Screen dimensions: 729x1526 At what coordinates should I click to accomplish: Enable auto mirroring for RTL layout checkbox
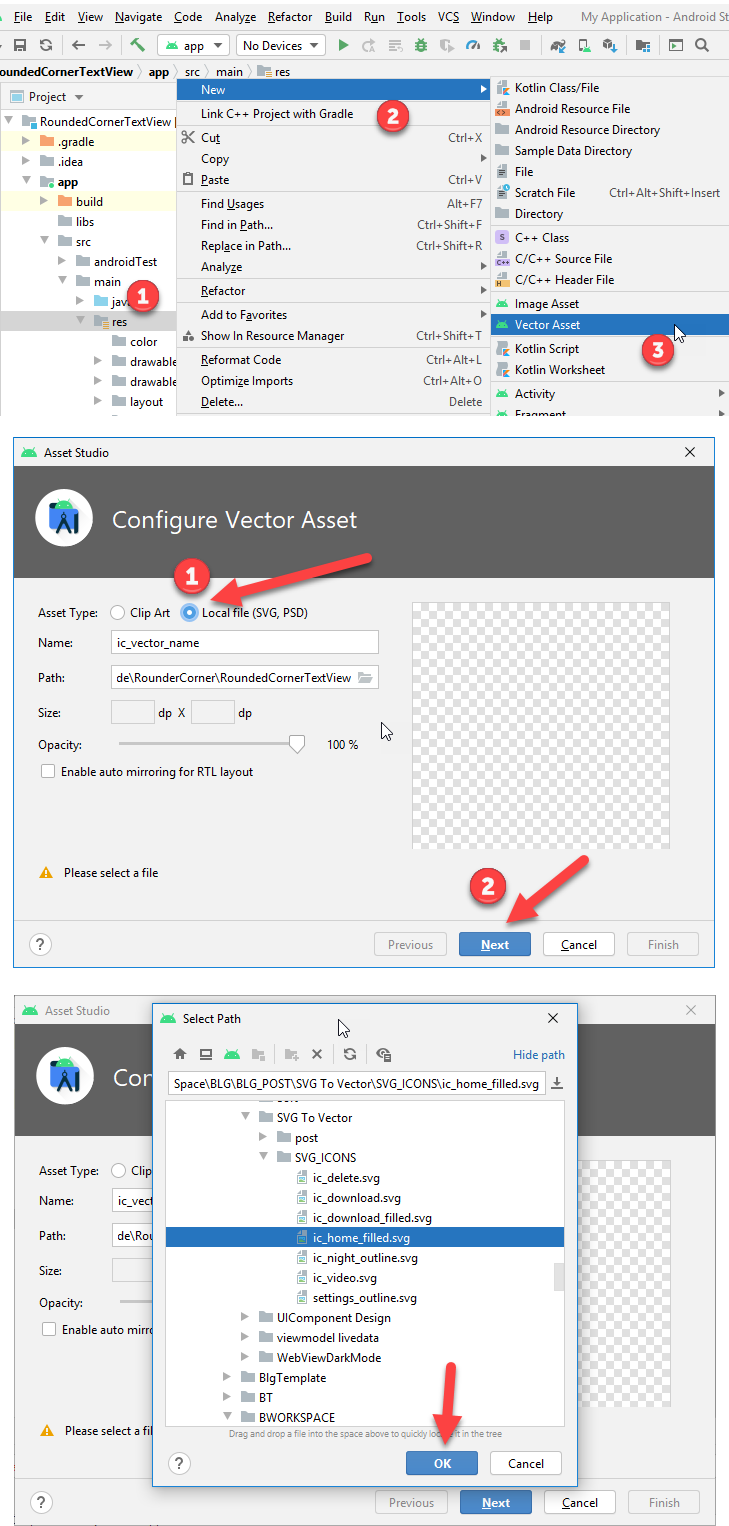47,771
